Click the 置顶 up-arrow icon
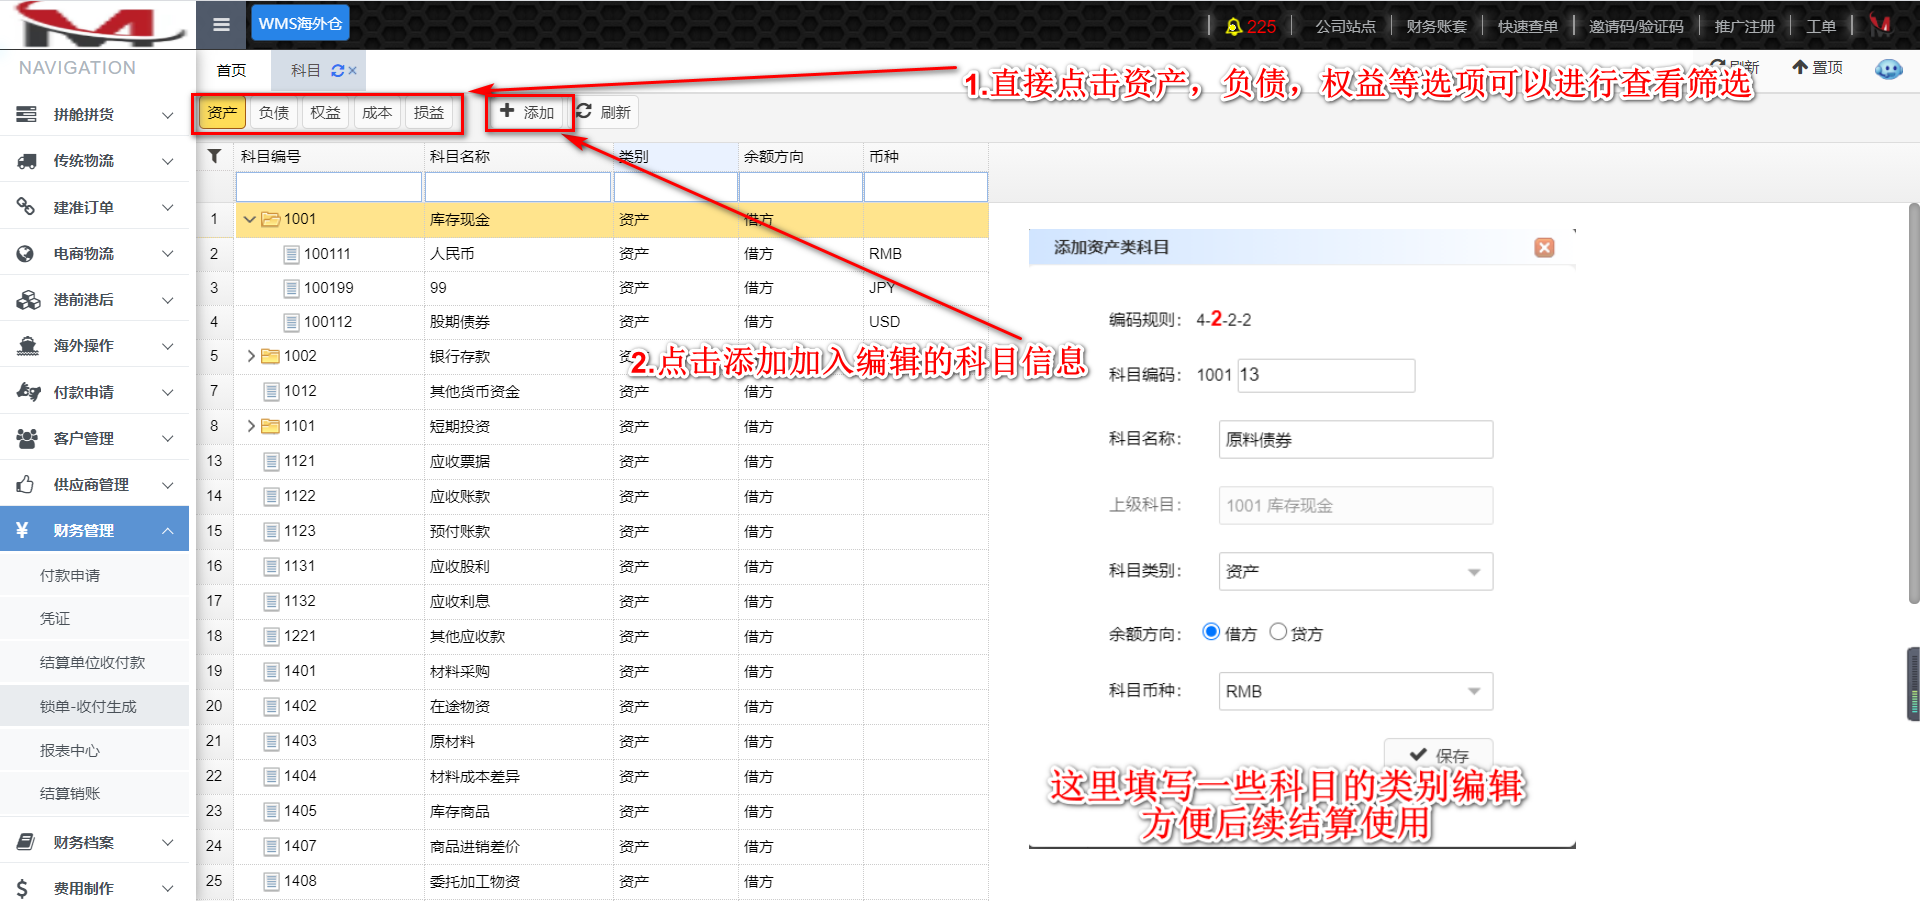 coord(1800,67)
